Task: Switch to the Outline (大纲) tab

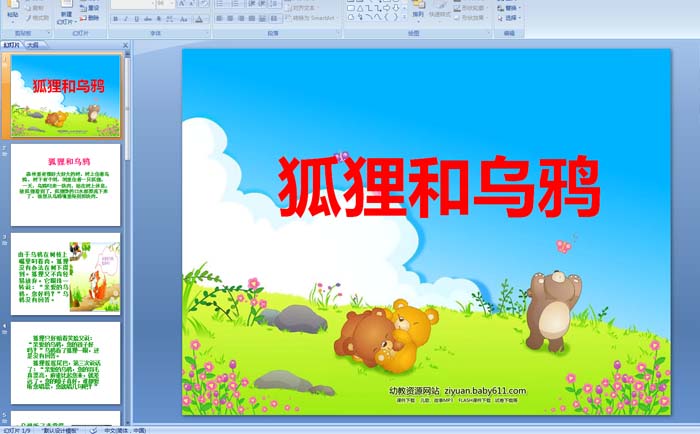Action: coord(33,45)
